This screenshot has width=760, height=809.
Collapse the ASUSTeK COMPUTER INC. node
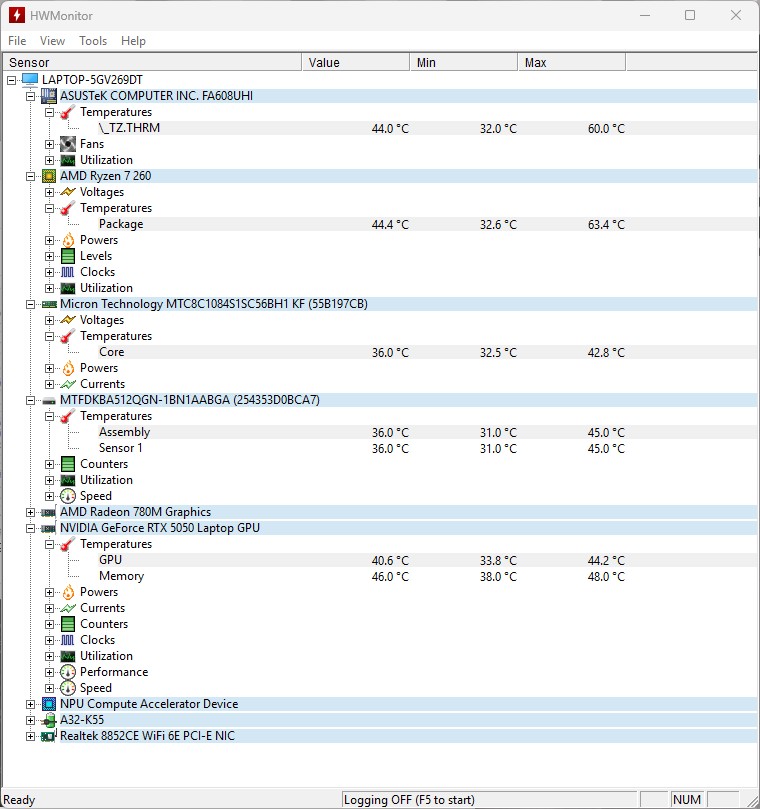pyautogui.click(x=30, y=96)
